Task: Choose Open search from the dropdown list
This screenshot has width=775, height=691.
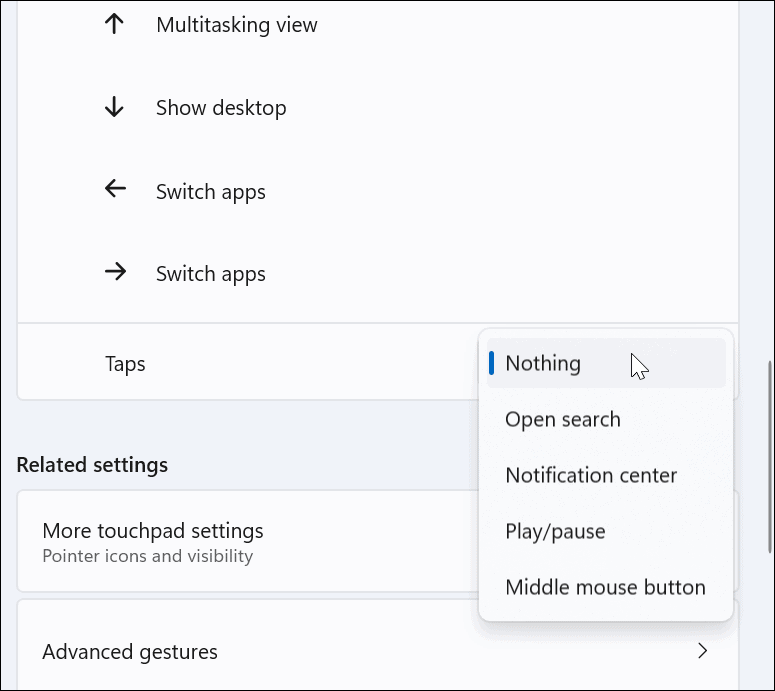Action: pyautogui.click(x=562, y=420)
